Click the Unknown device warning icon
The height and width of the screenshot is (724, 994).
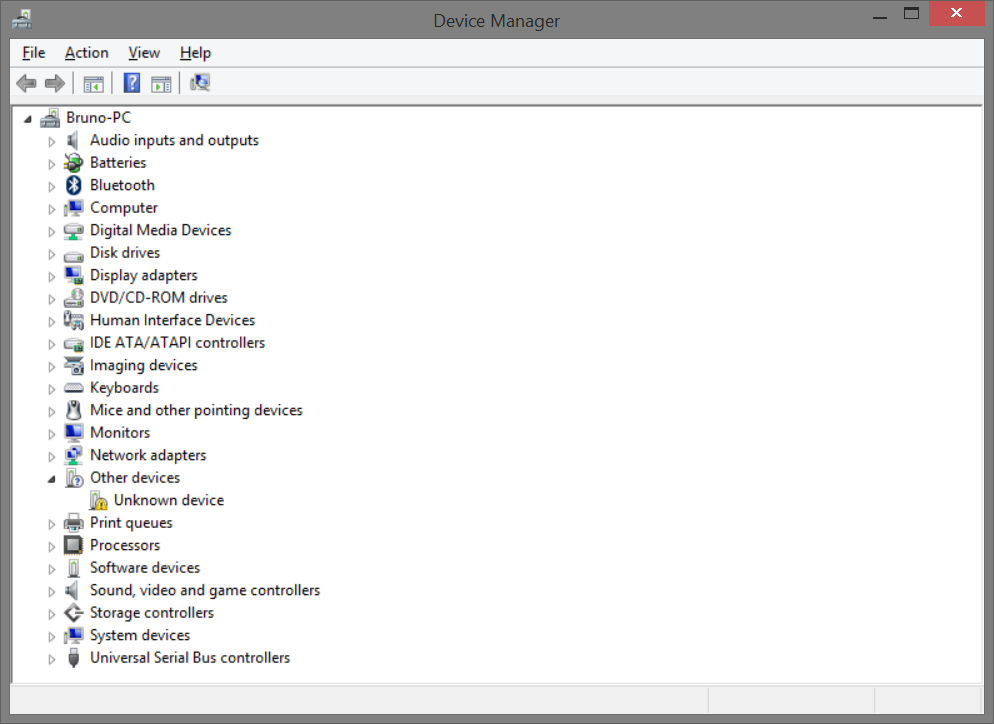click(x=98, y=500)
